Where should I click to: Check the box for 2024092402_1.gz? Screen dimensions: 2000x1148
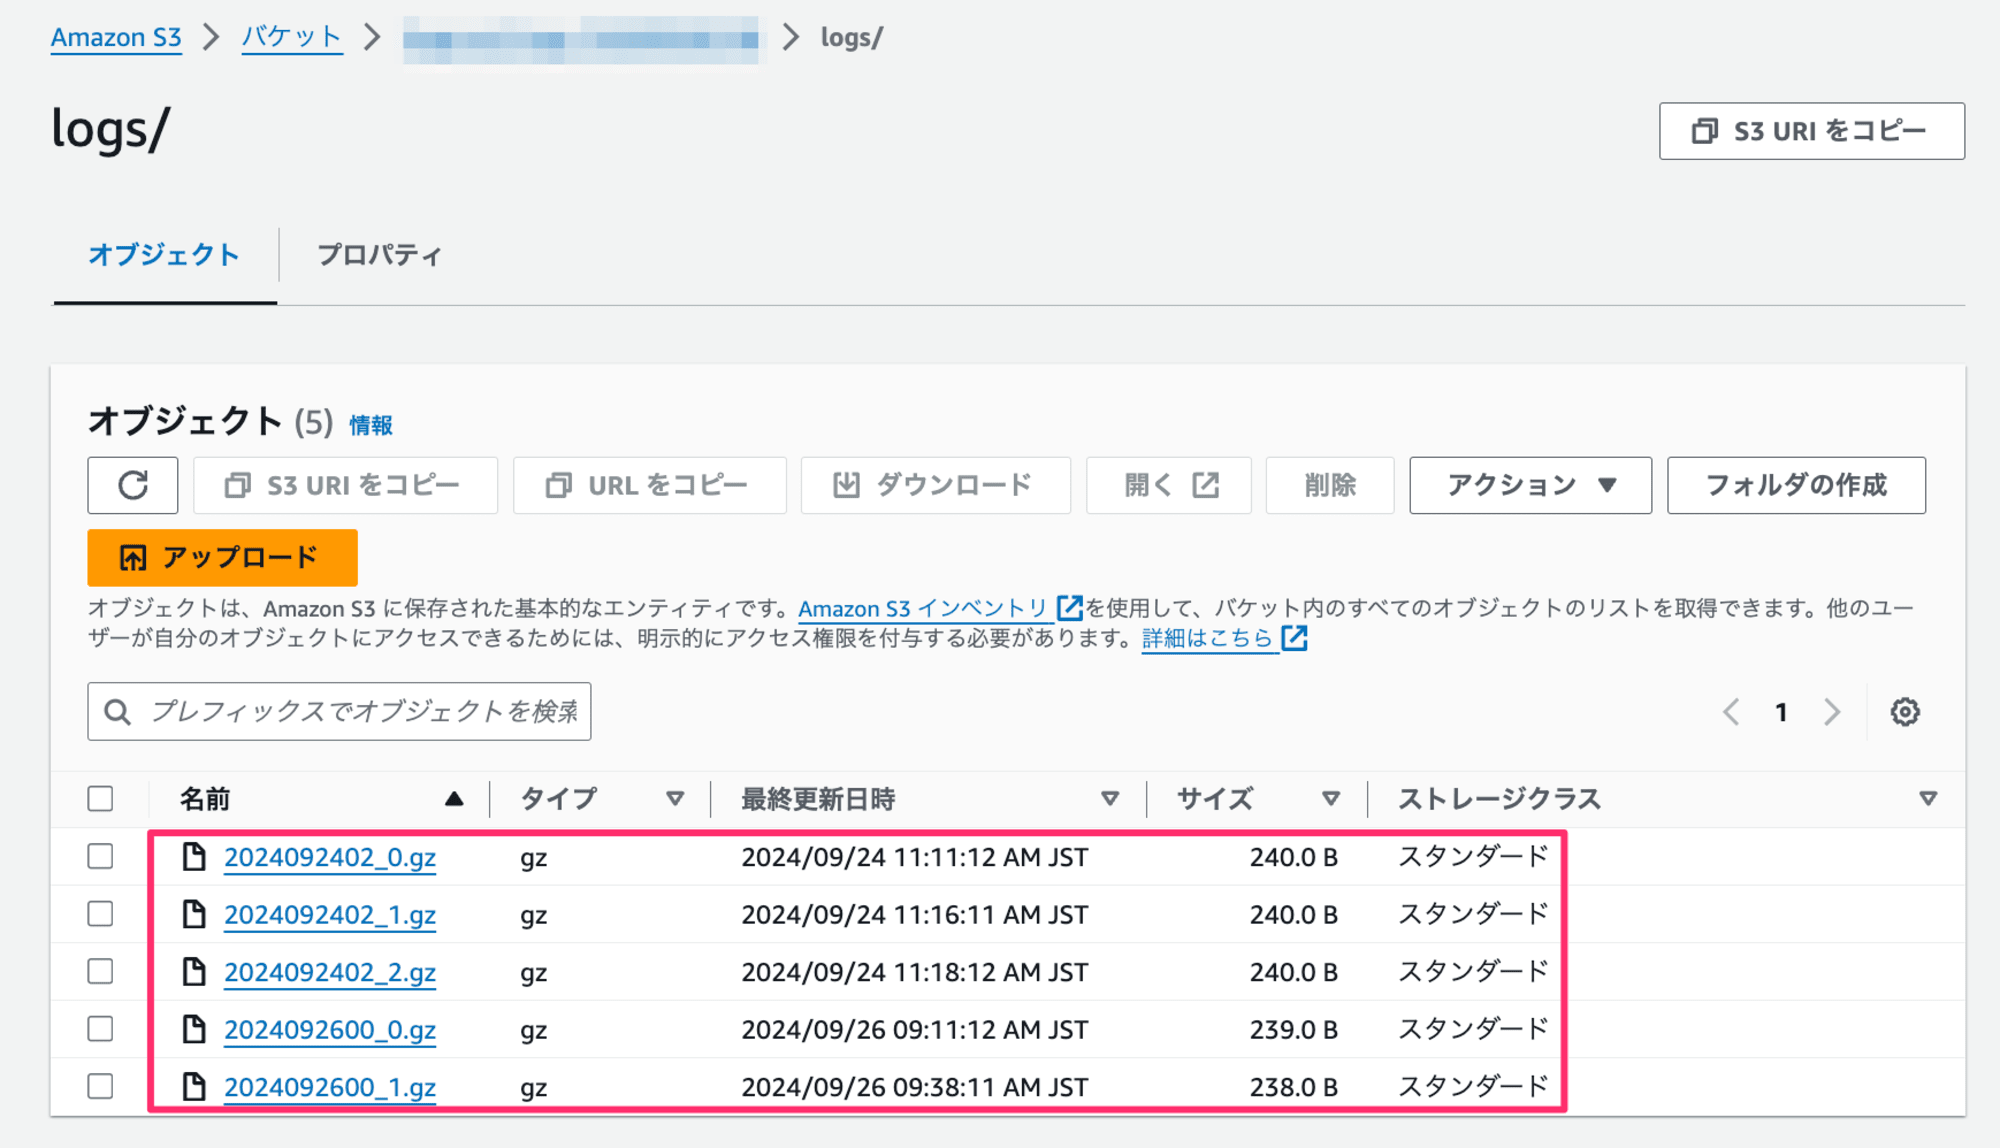pos(100,914)
